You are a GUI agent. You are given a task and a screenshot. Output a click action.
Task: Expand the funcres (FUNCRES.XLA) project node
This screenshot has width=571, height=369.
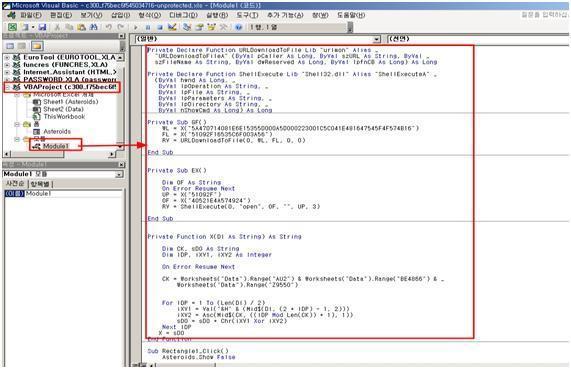click(x=7, y=65)
